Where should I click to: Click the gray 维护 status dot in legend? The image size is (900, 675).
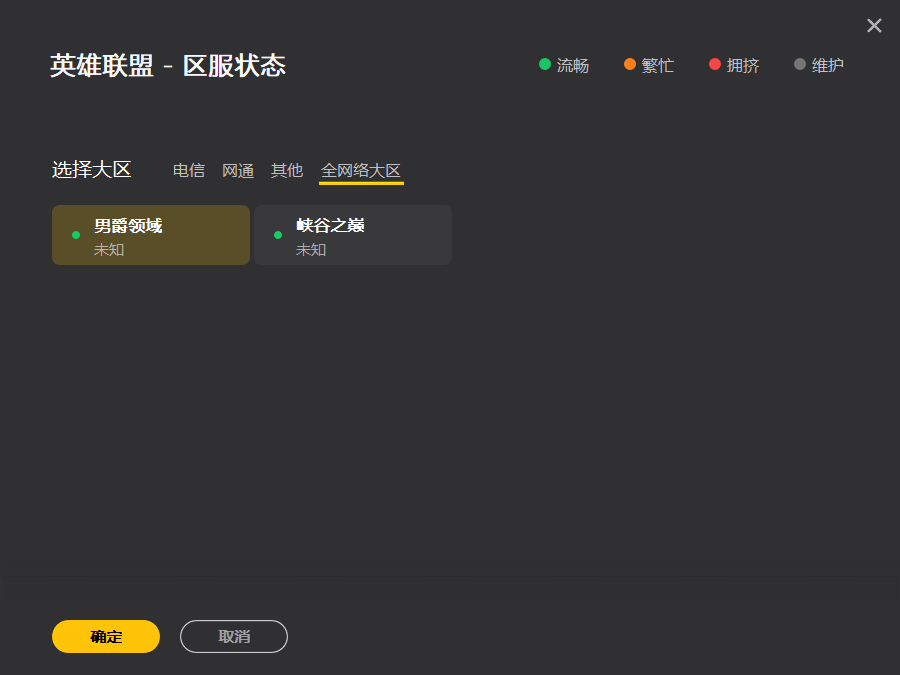coord(800,64)
